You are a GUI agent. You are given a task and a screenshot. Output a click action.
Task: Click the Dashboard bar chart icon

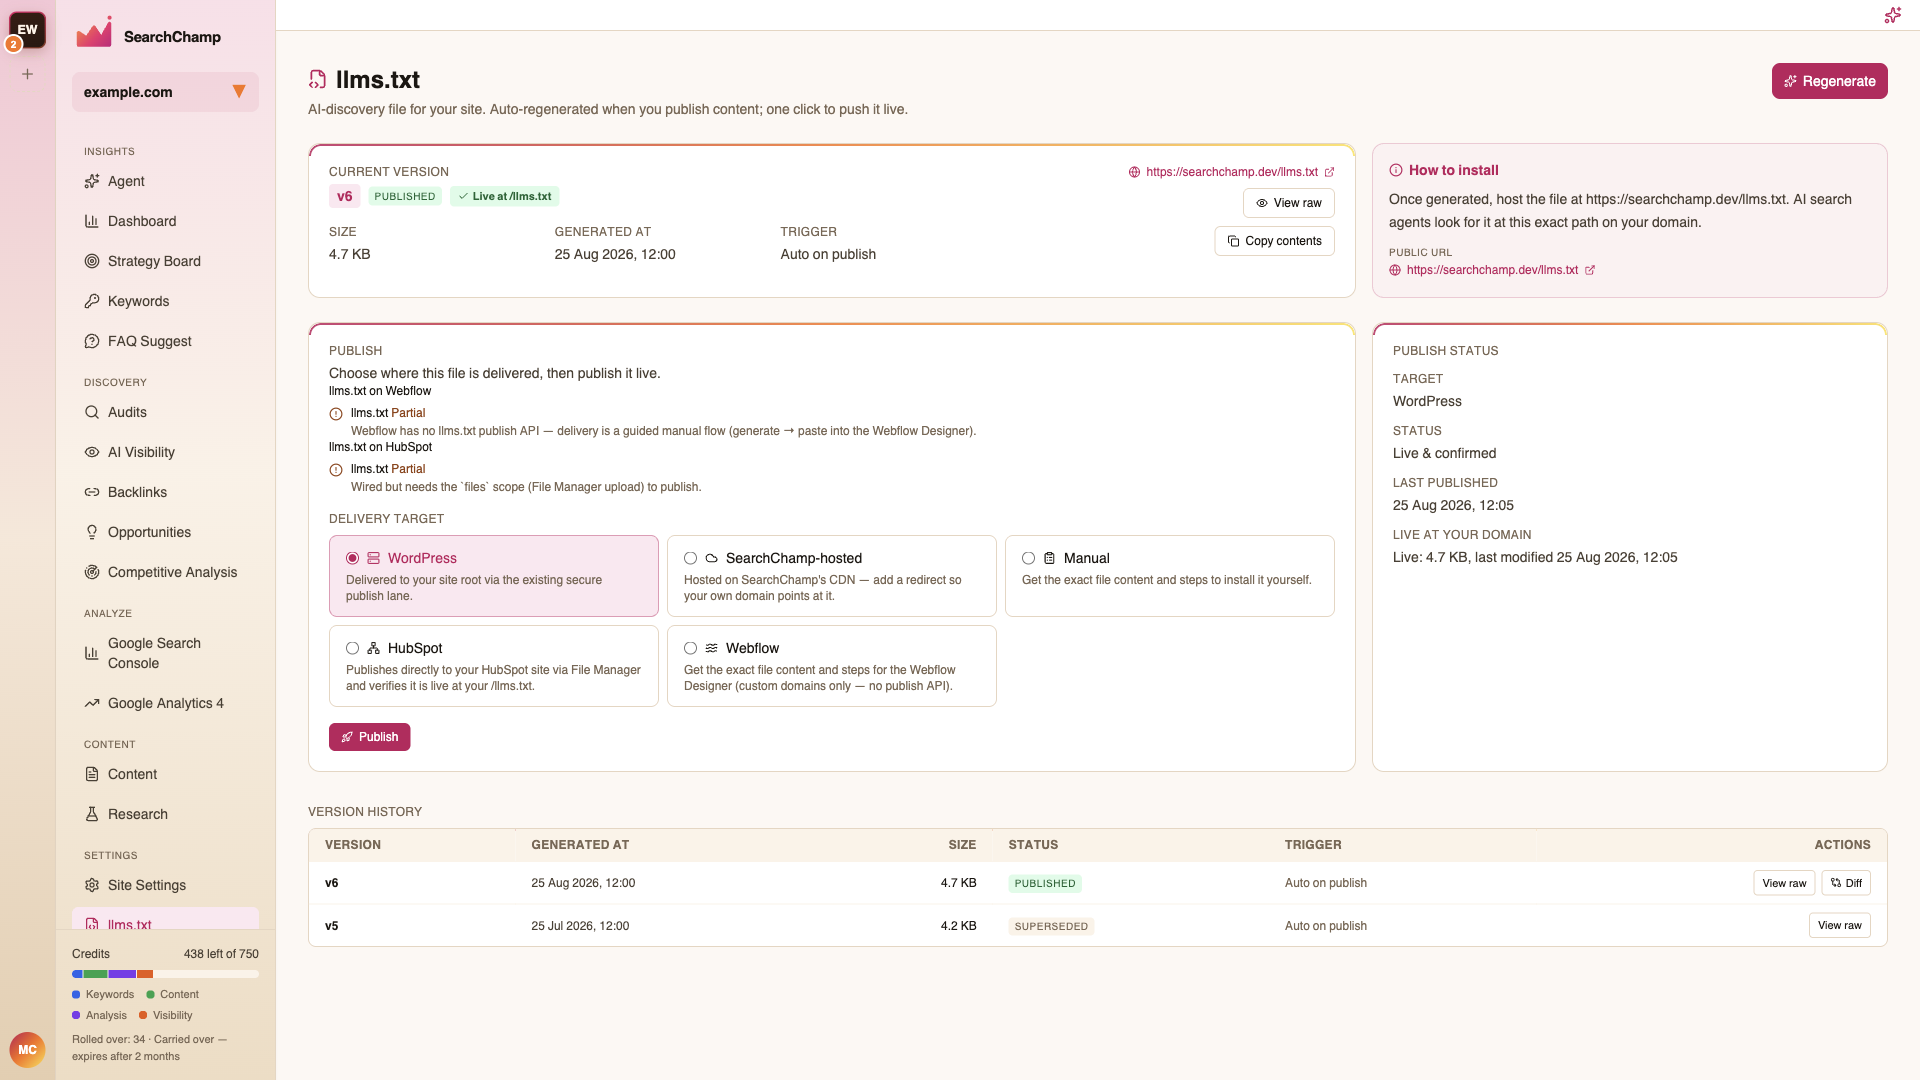92,221
